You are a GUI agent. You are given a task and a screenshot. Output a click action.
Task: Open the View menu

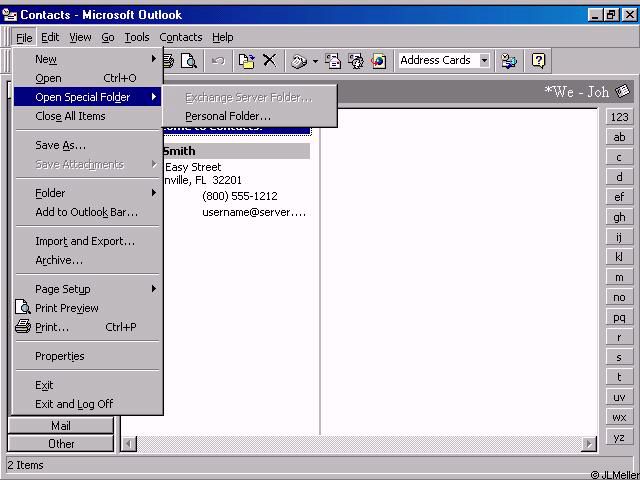[80, 37]
